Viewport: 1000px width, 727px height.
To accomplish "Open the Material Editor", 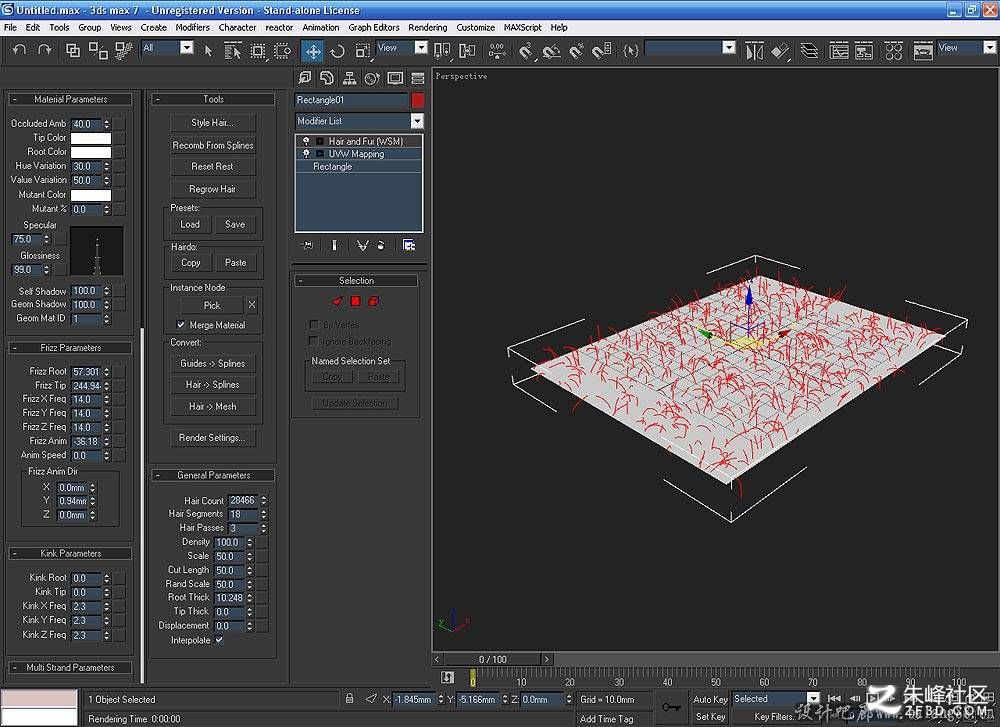I will [893, 51].
